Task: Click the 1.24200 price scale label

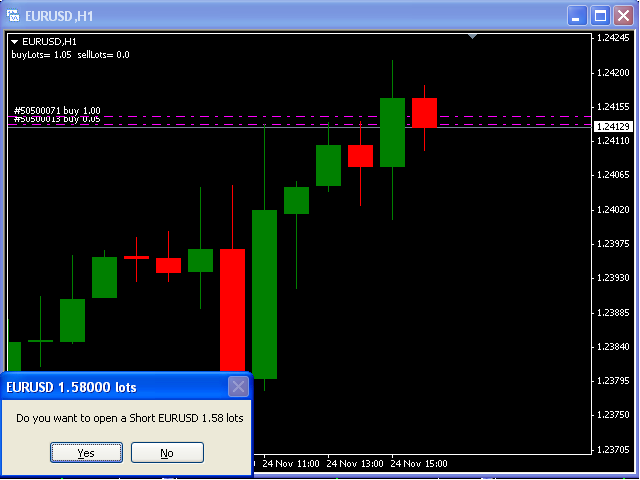Action: [611, 73]
